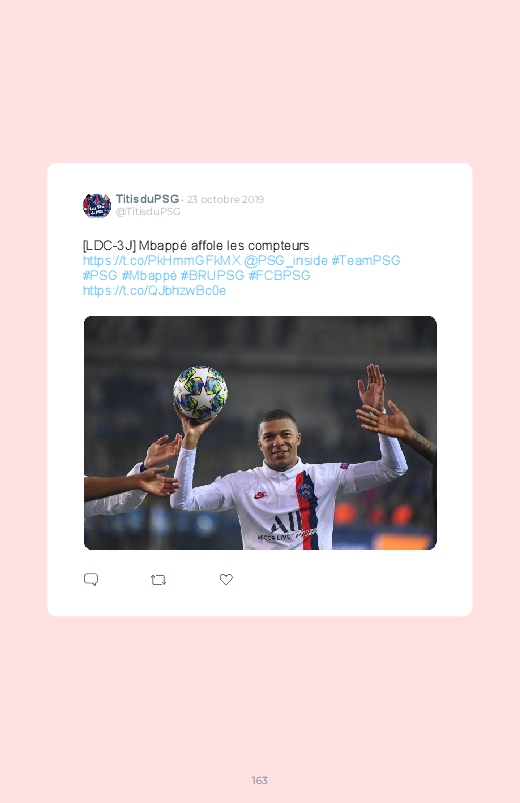Click the reply speech bubble icon

click(91, 579)
